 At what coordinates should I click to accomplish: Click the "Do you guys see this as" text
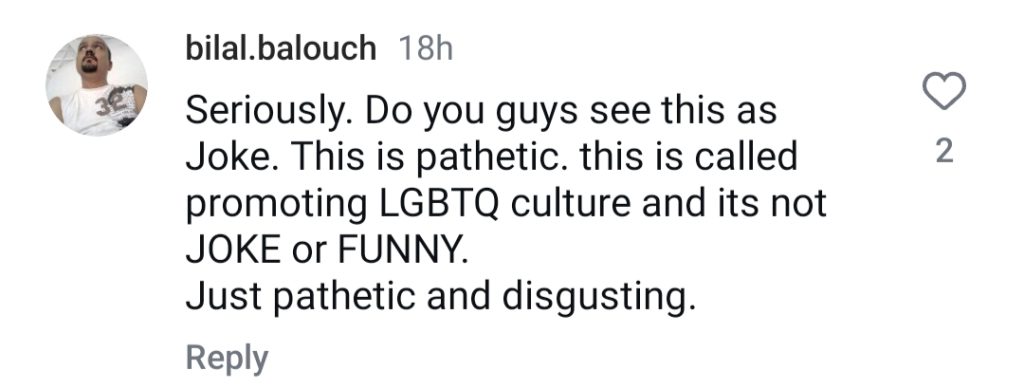[571, 112]
